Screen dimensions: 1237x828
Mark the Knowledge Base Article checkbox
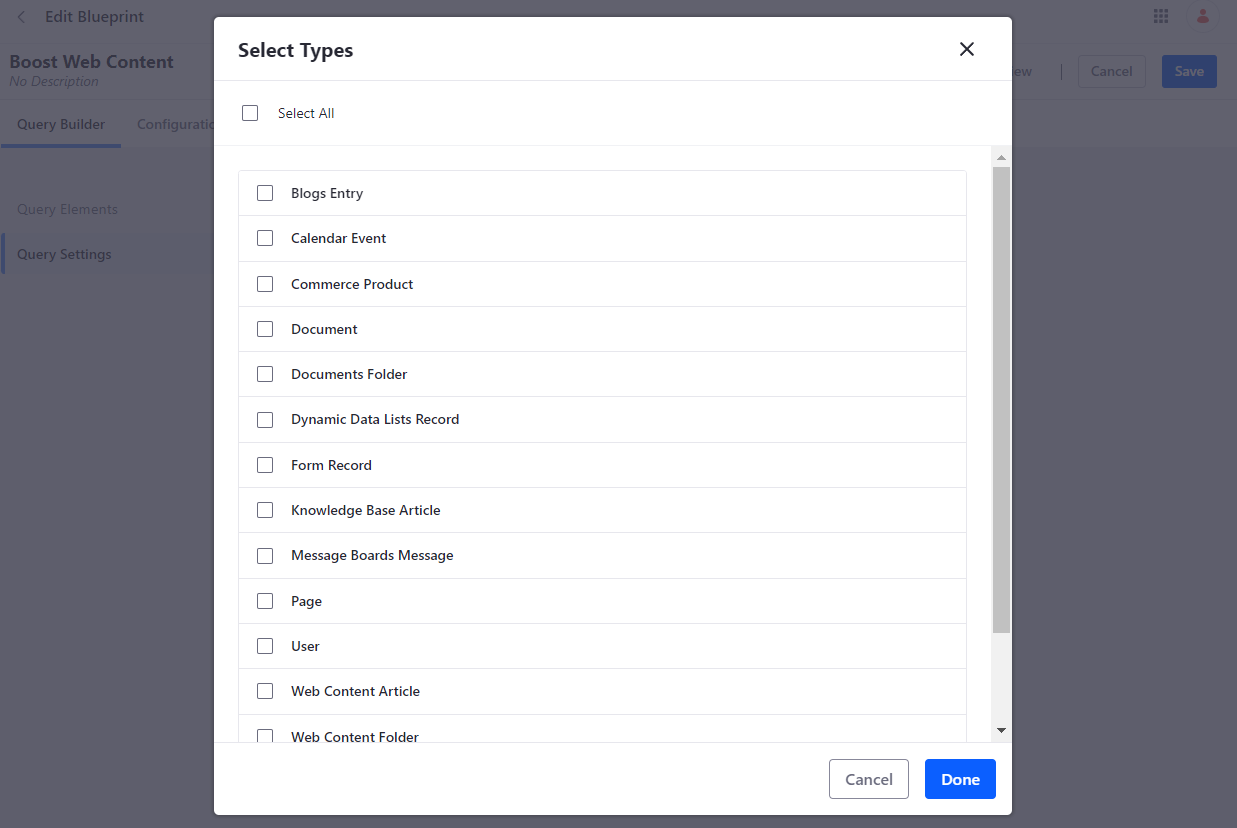click(x=265, y=510)
